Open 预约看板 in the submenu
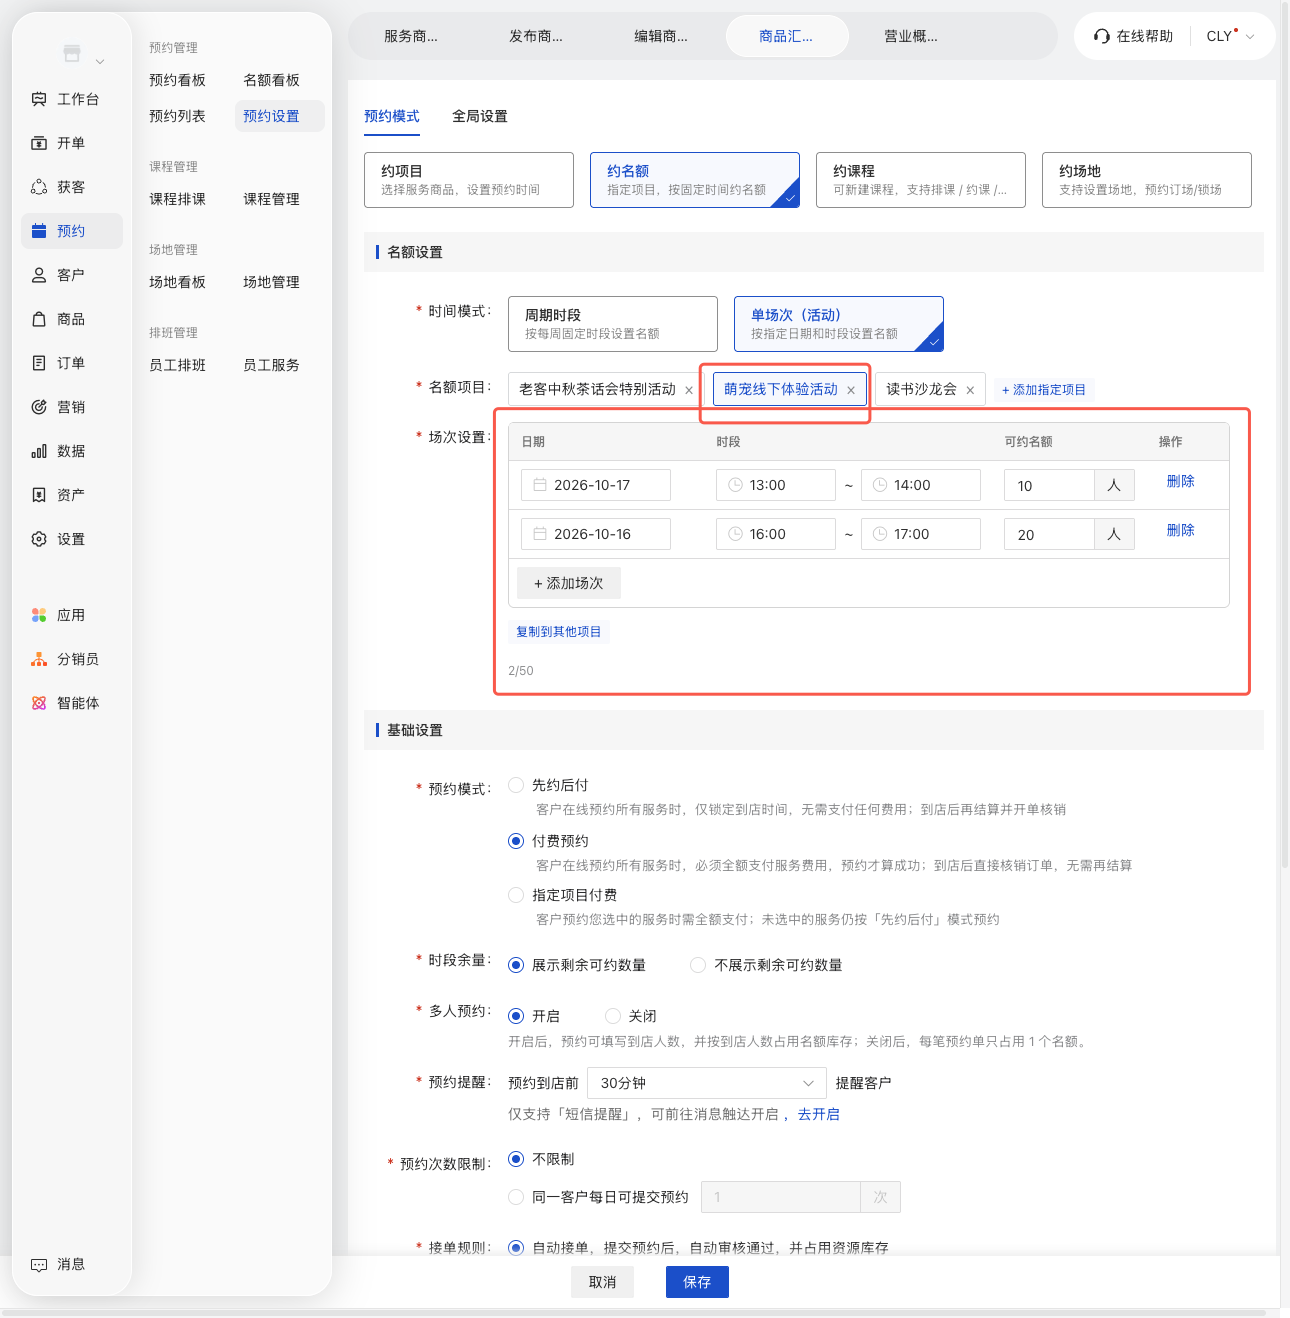The image size is (1290, 1318). (x=178, y=80)
